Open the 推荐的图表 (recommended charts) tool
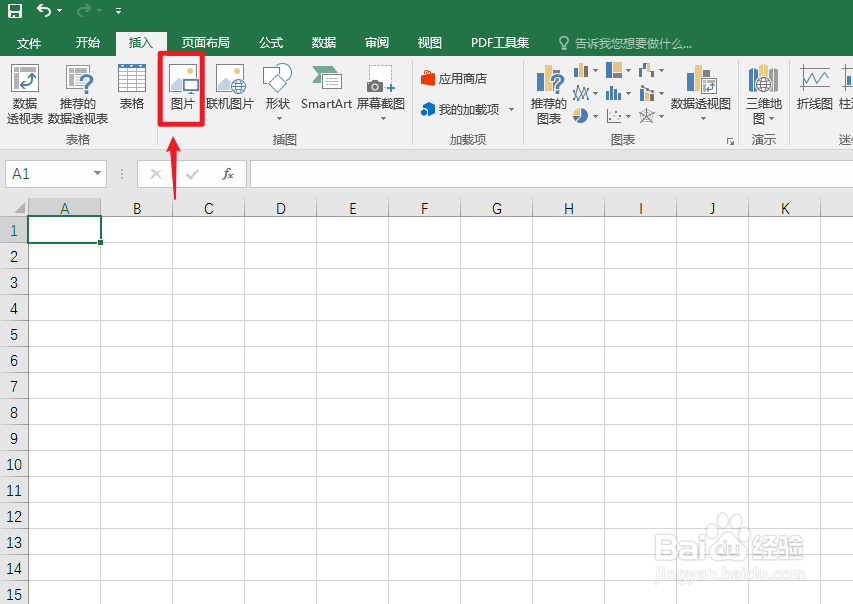The height and width of the screenshot is (604, 853). tap(548, 92)
